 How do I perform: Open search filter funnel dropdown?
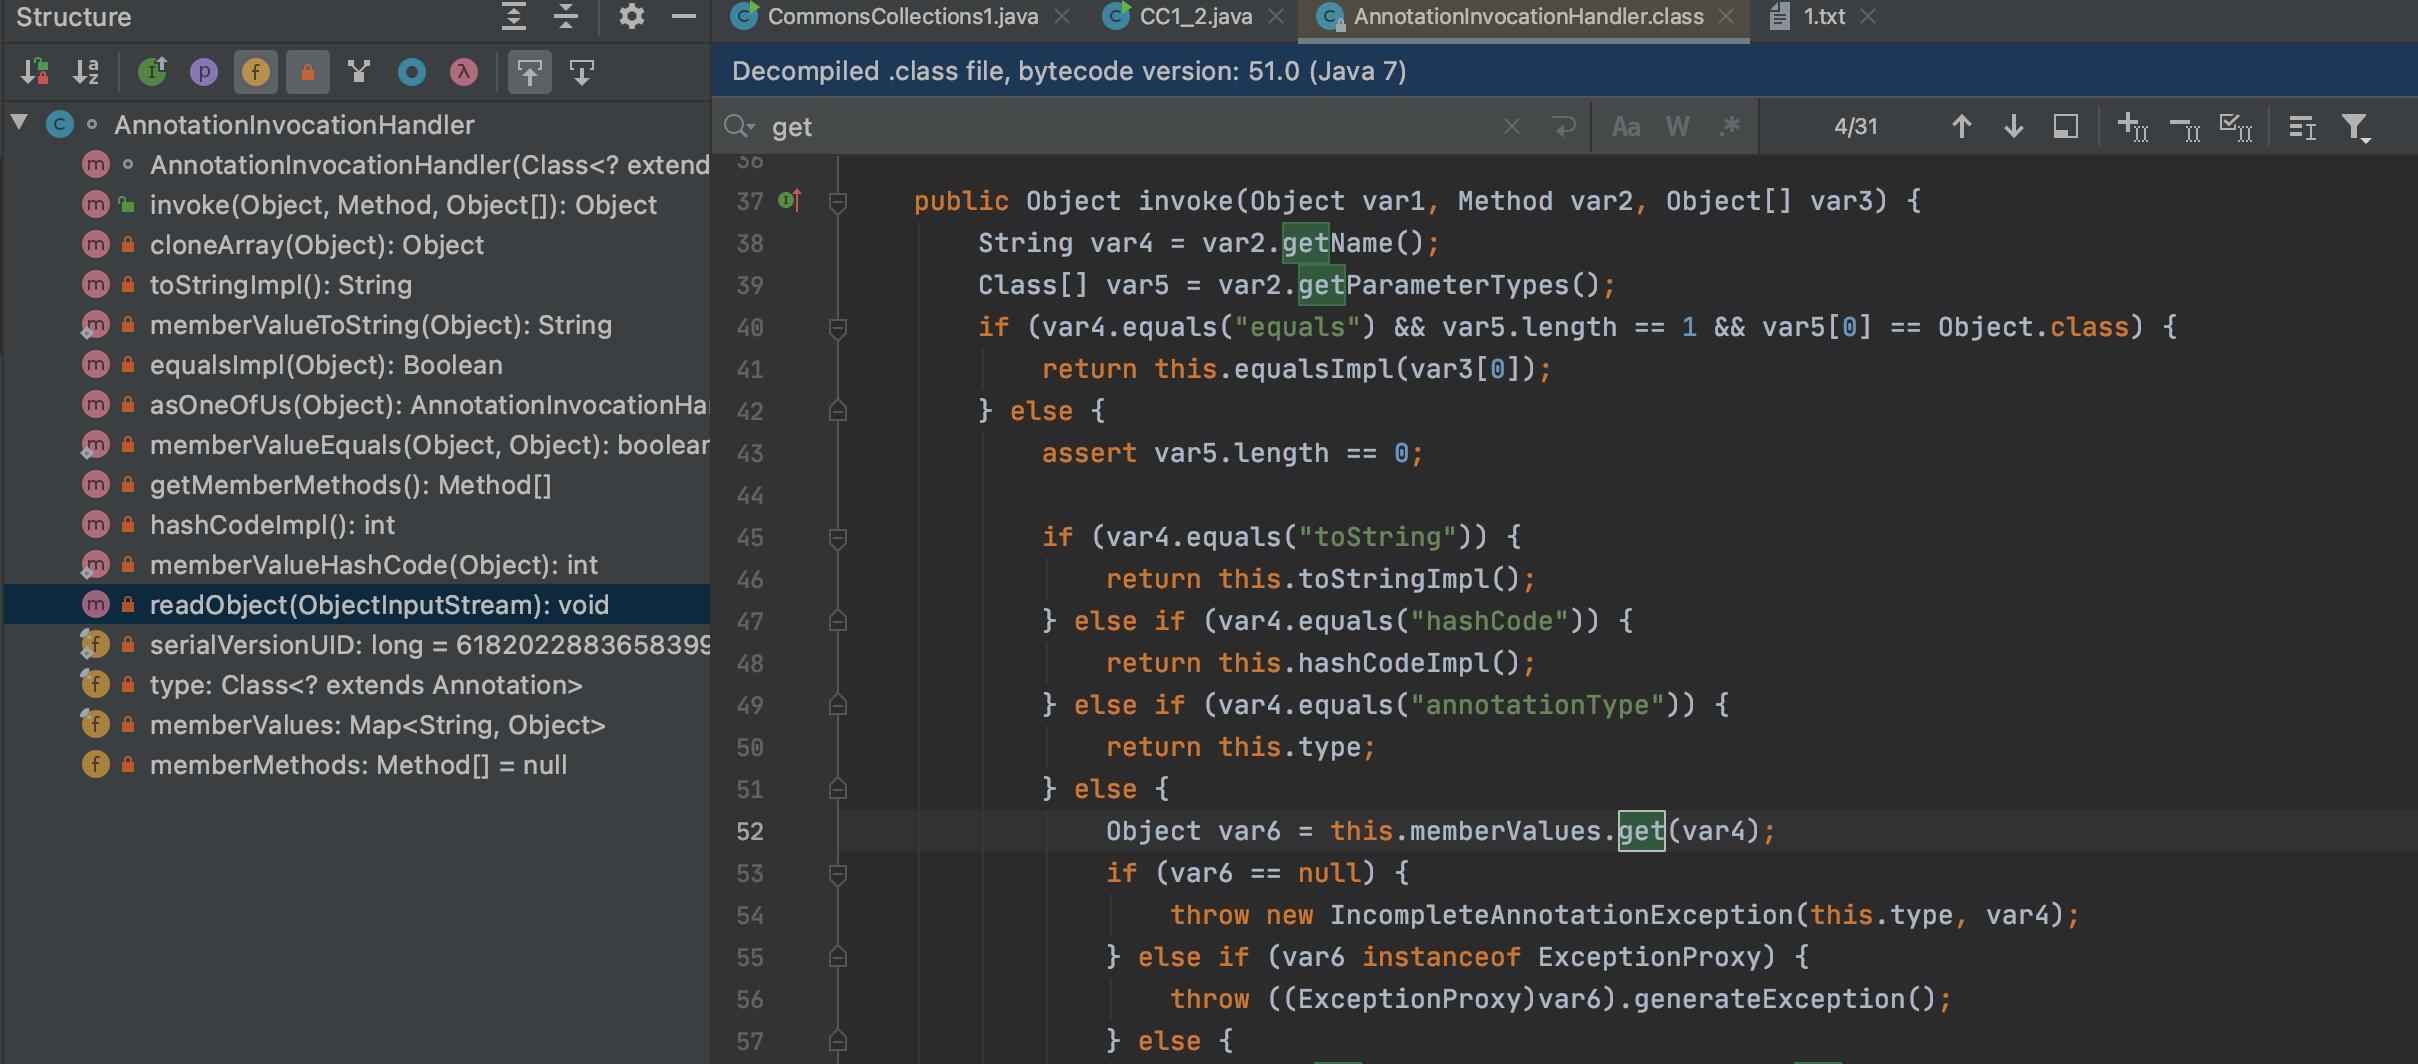2356,128
